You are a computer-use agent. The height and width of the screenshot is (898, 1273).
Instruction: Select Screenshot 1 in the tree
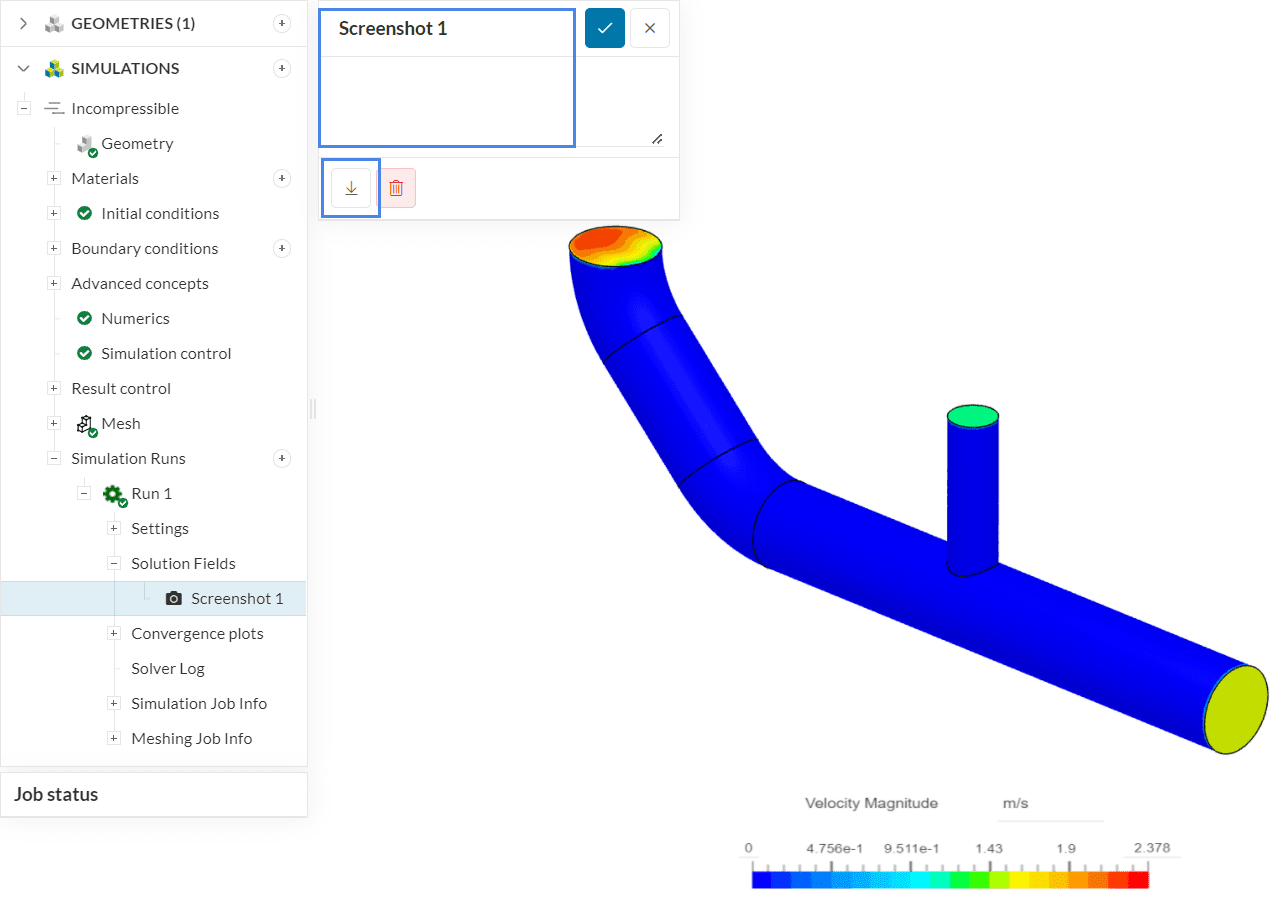point(236,598)
